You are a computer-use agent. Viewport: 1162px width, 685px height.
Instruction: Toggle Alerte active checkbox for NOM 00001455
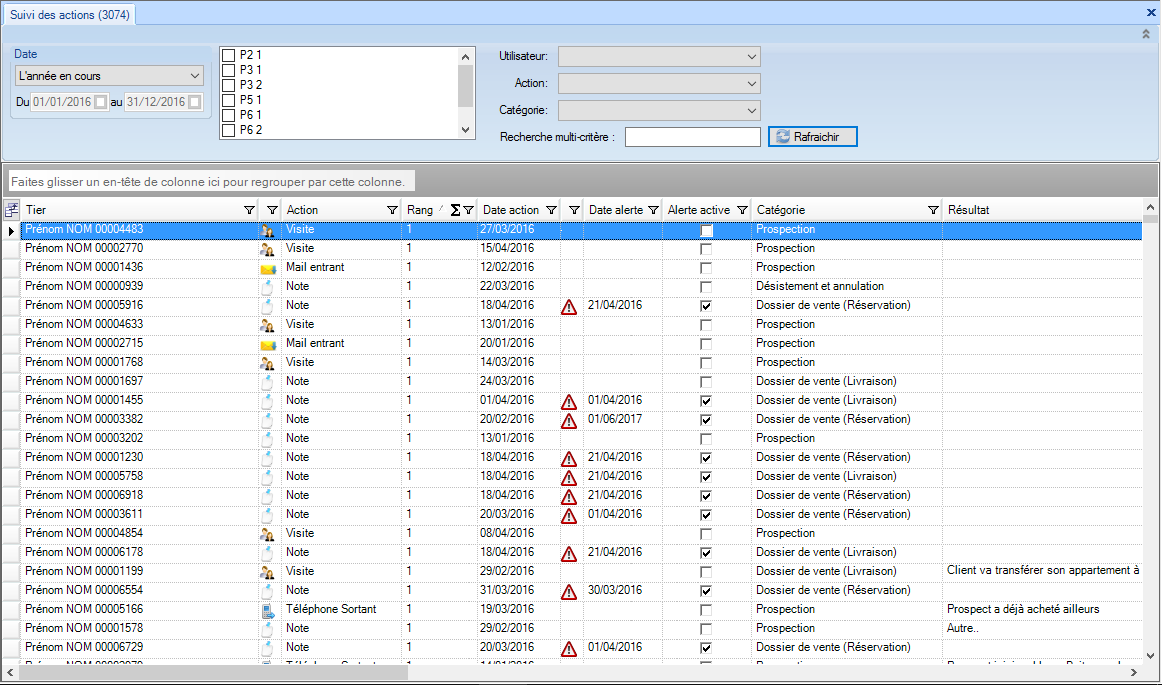point(707,401)
